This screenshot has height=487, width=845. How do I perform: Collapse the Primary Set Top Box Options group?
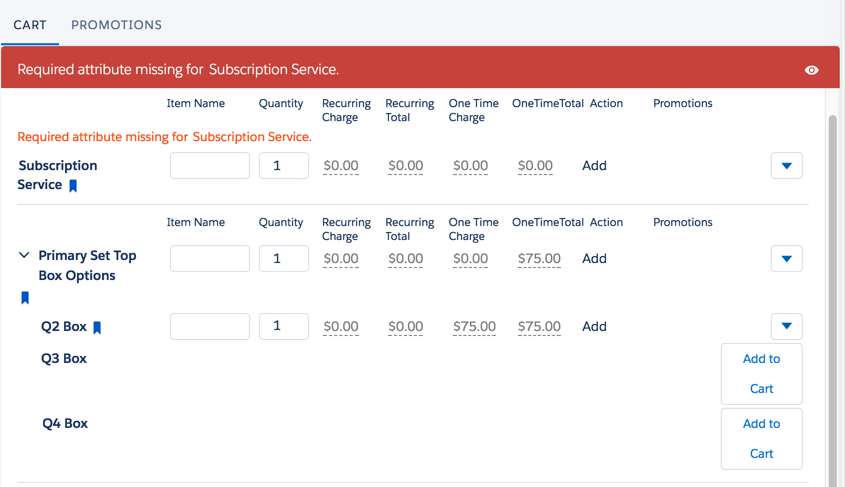click(x=24, y=255)
